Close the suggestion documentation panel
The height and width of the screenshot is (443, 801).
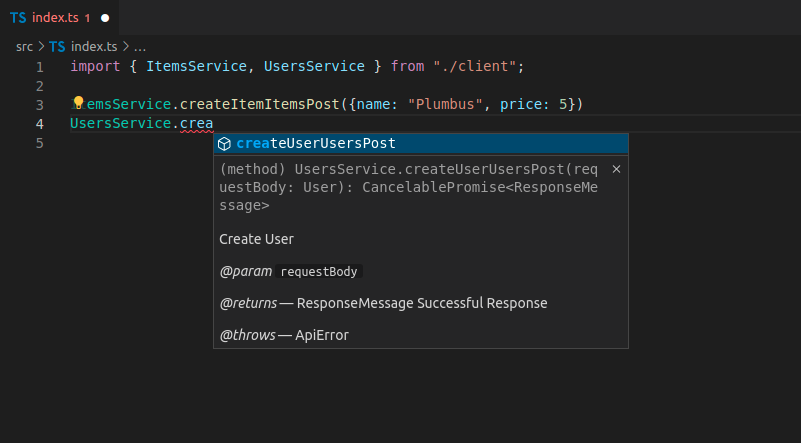click(616, 169)
